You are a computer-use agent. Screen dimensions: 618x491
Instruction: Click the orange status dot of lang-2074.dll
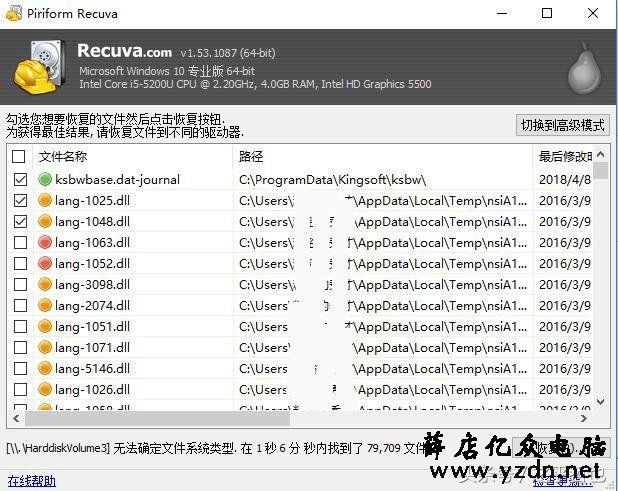45,305
